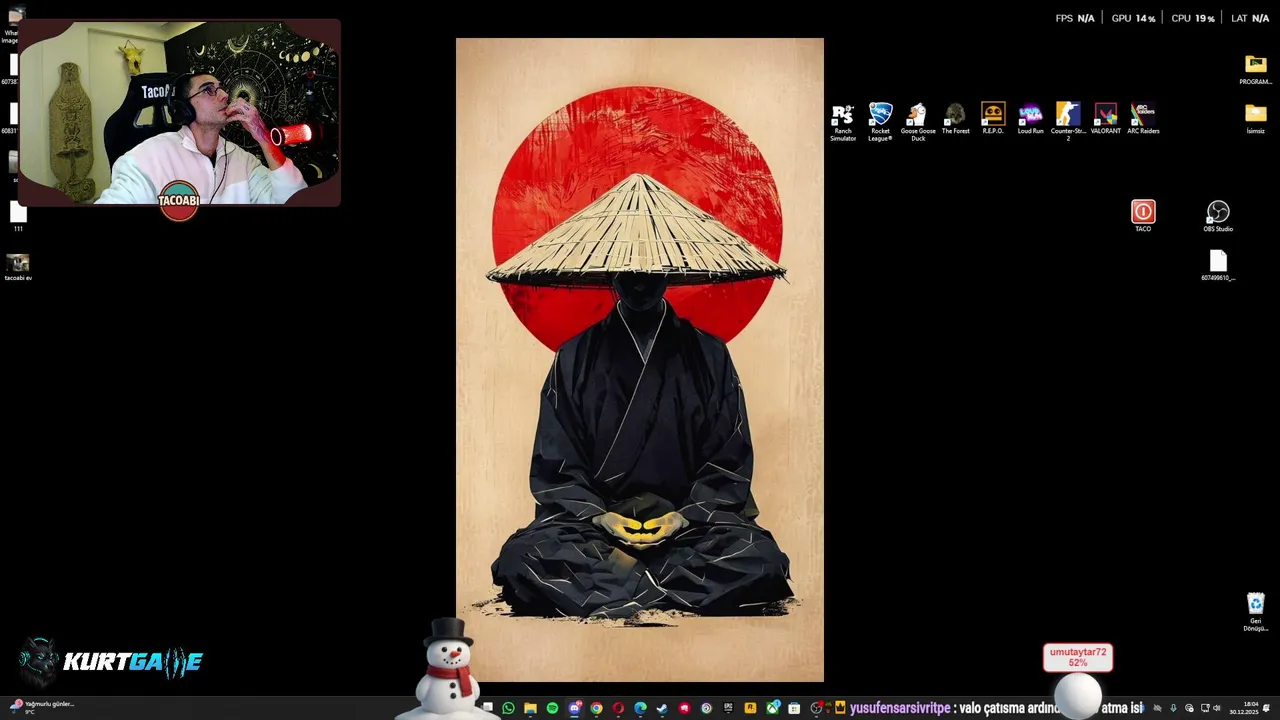Screen dimensions: 1280x720
Task: Select the ARC Raiders shortcut
Action: 1143,118
